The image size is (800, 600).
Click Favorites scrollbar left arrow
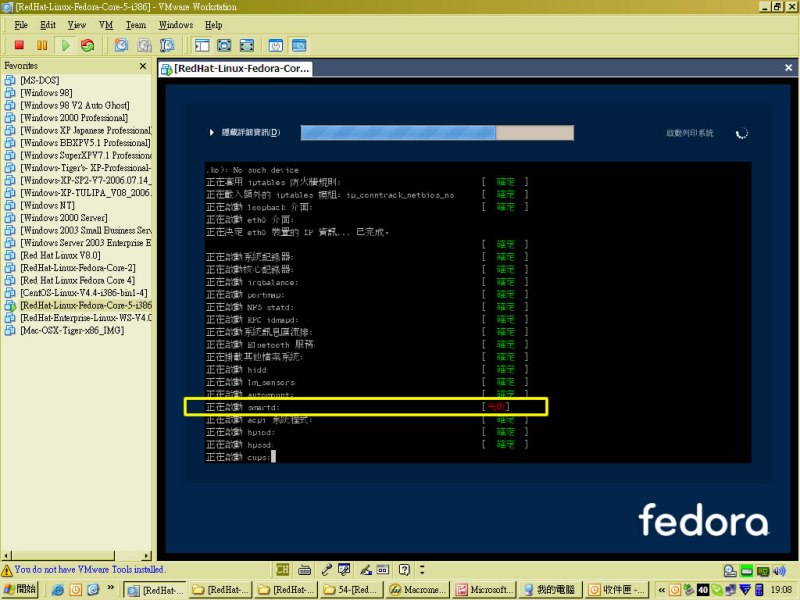coord(7,555)
